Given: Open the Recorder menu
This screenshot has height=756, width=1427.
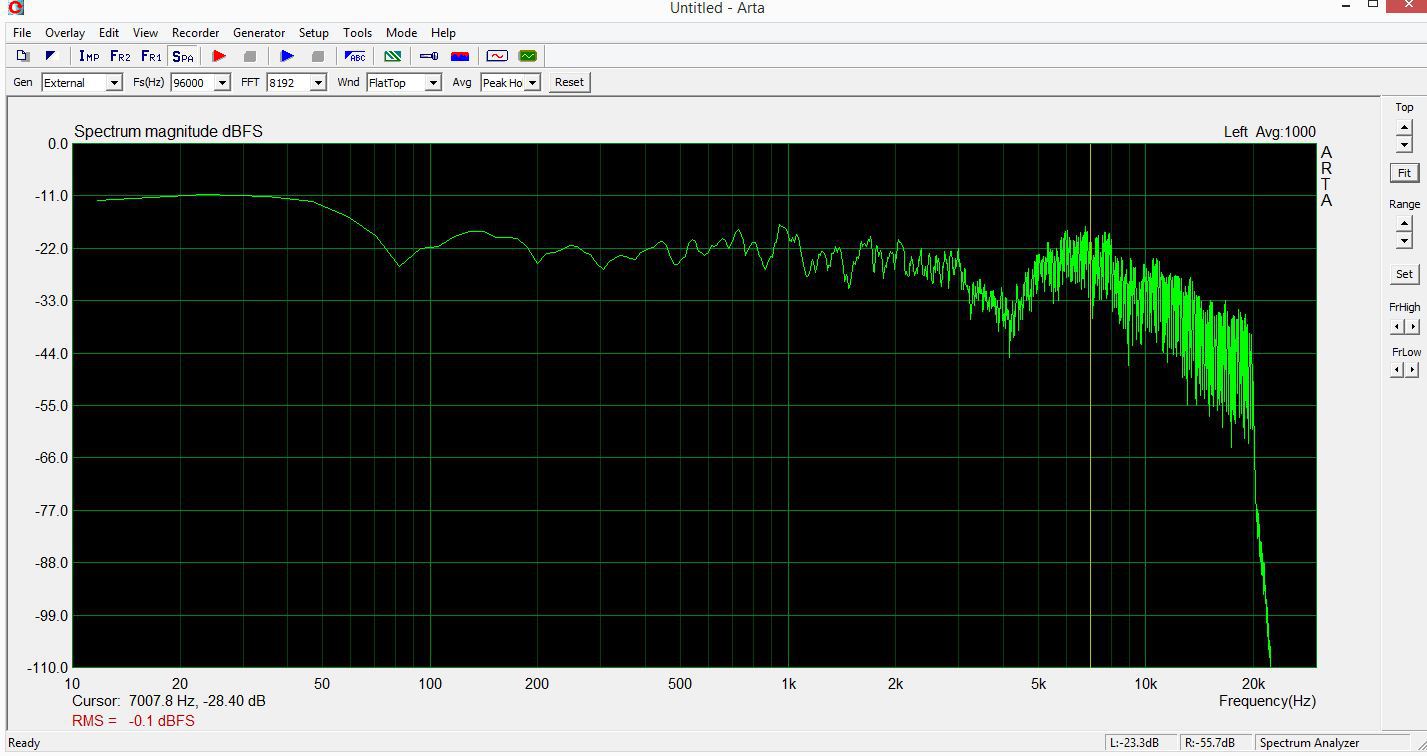Looking at the screenshot, I should pyautogui.click(x=195, y=33).
